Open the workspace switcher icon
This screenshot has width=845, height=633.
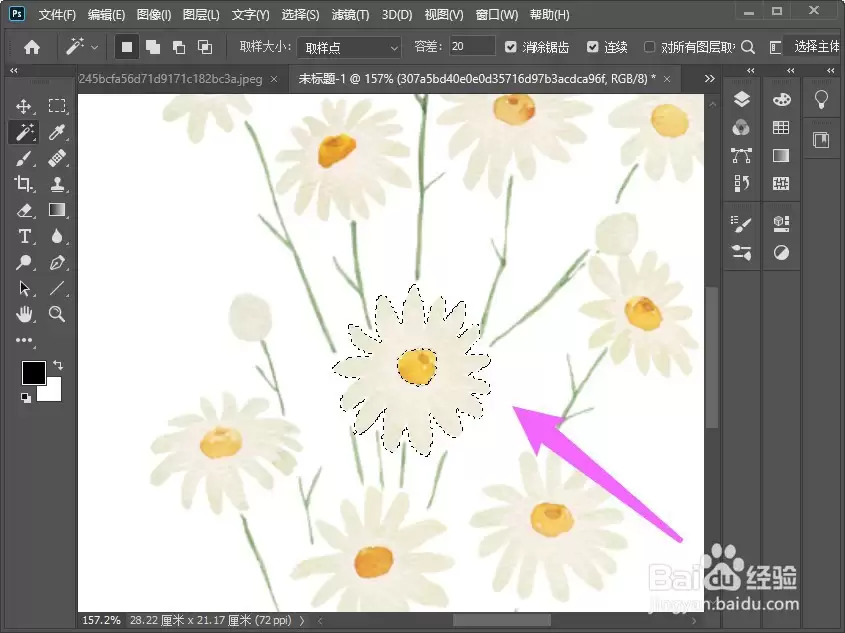[775, 47]
